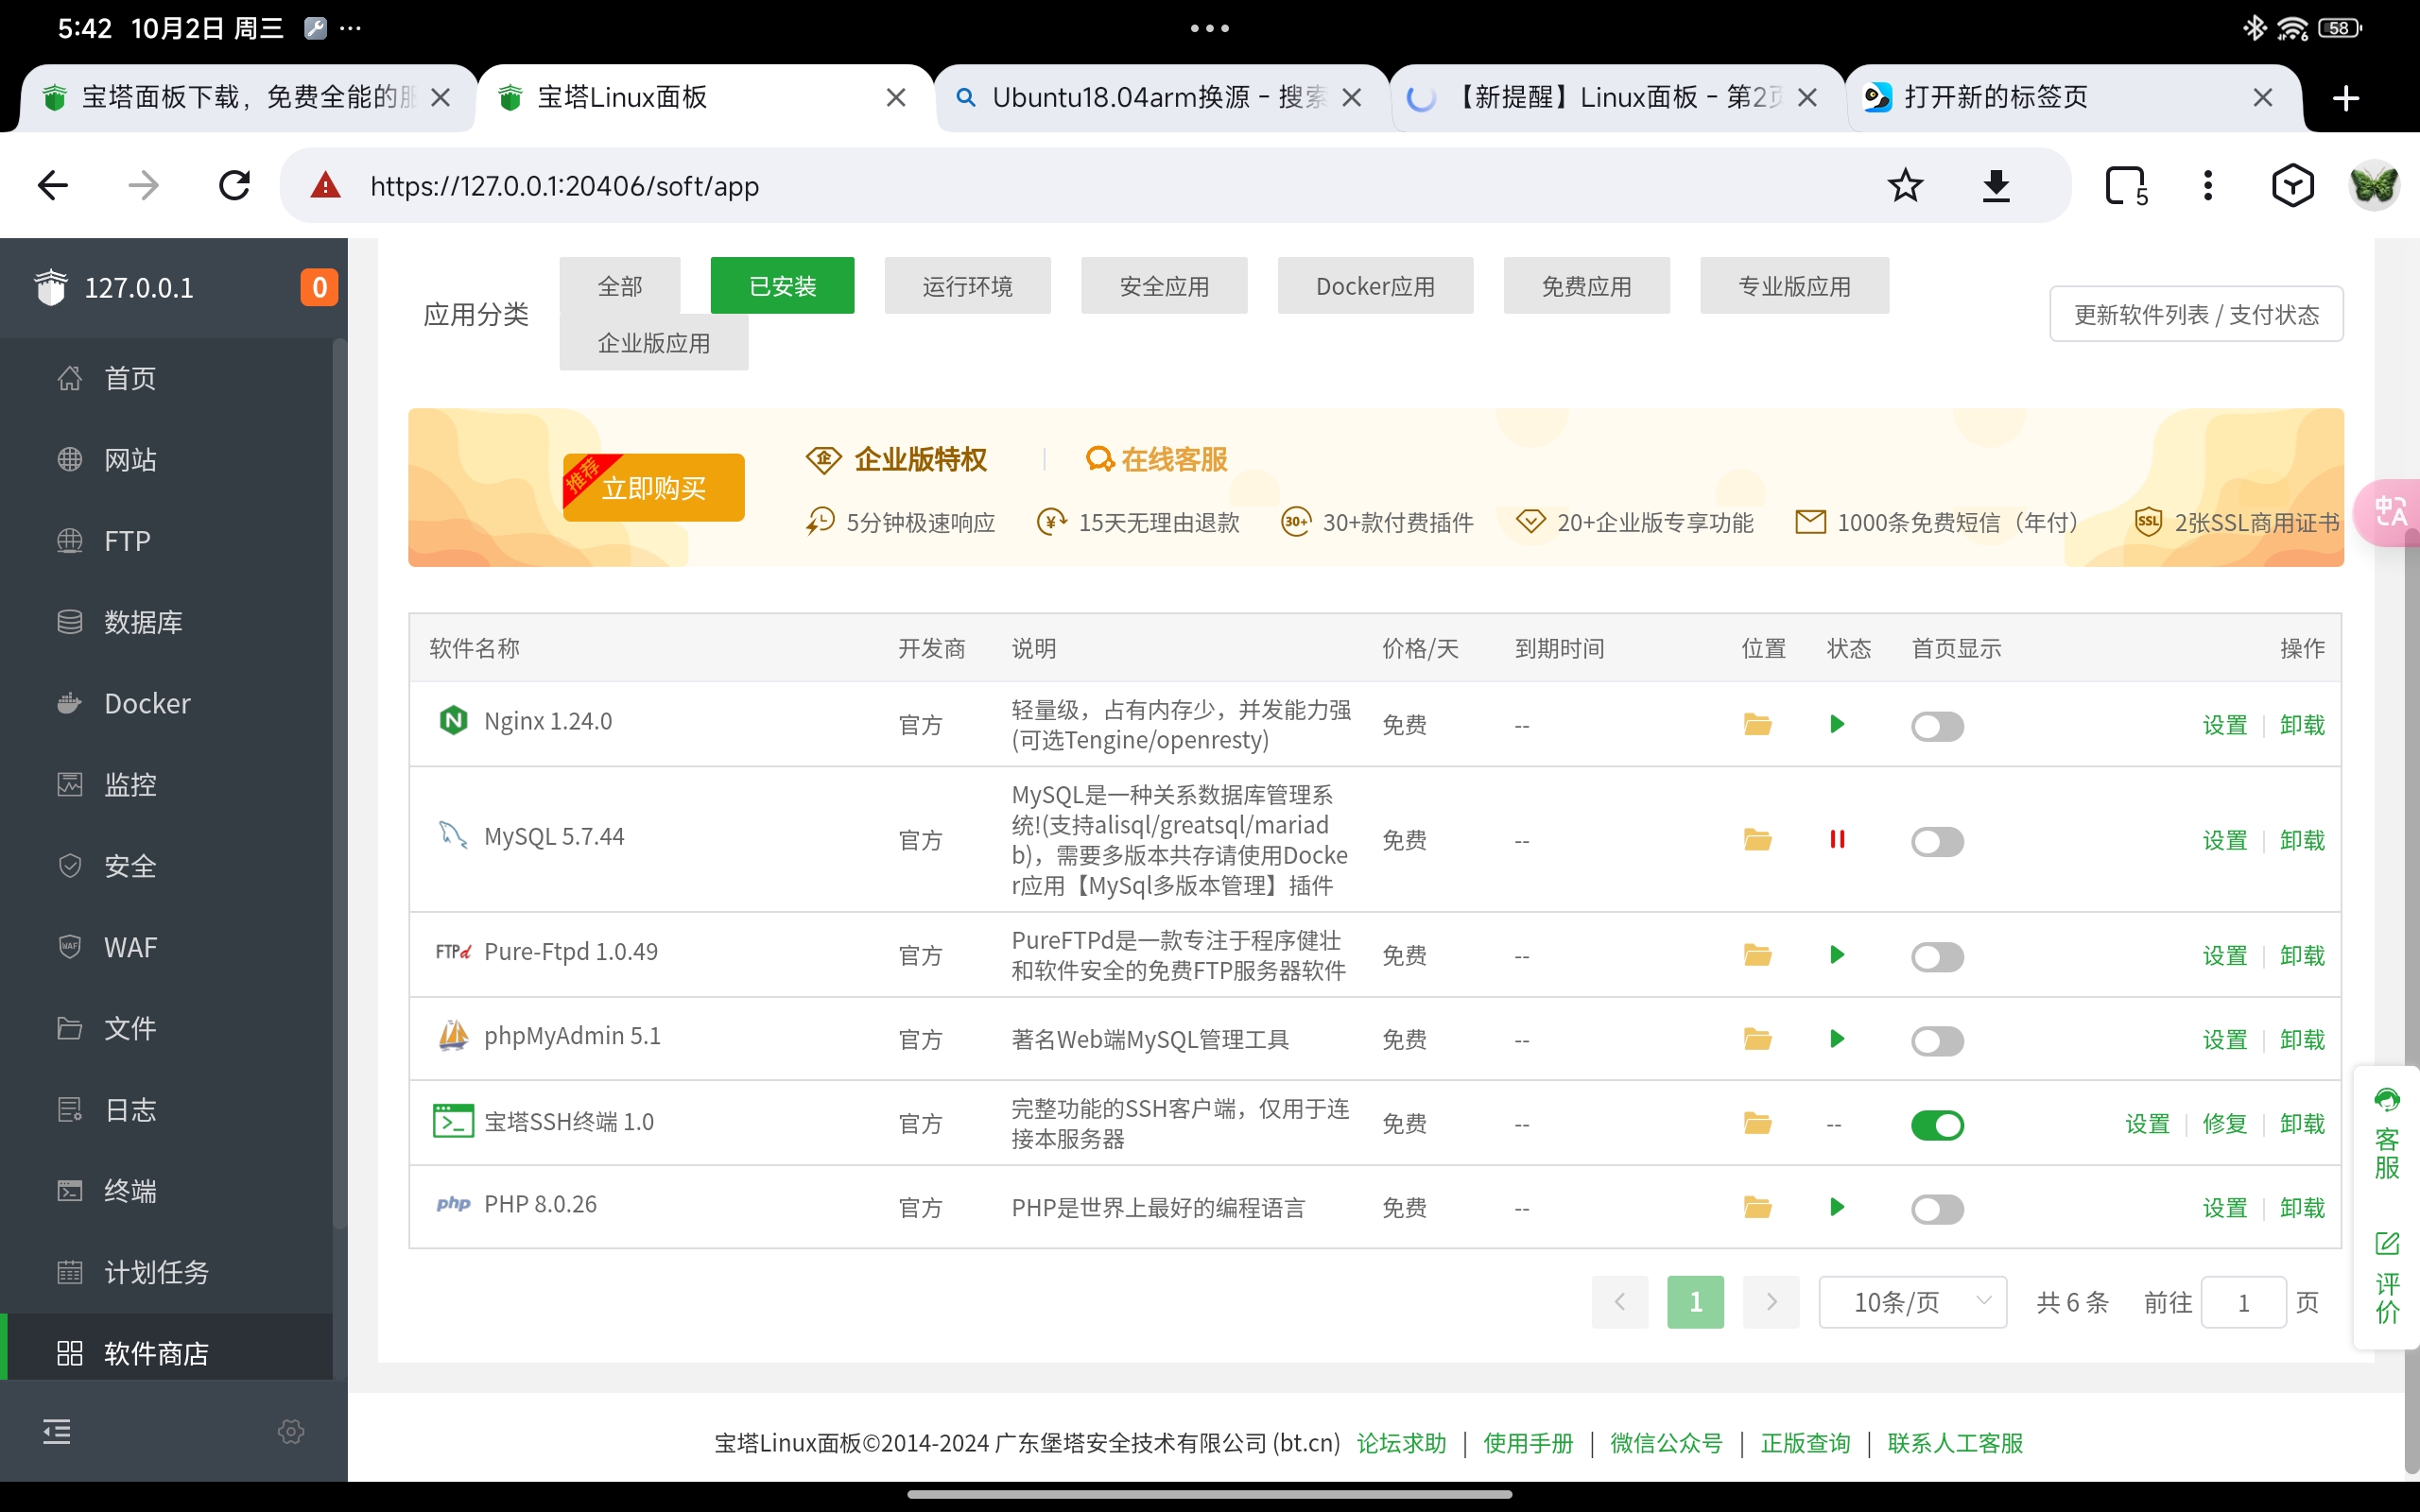Open the browser three-dot menu

tap(2208, 185)
